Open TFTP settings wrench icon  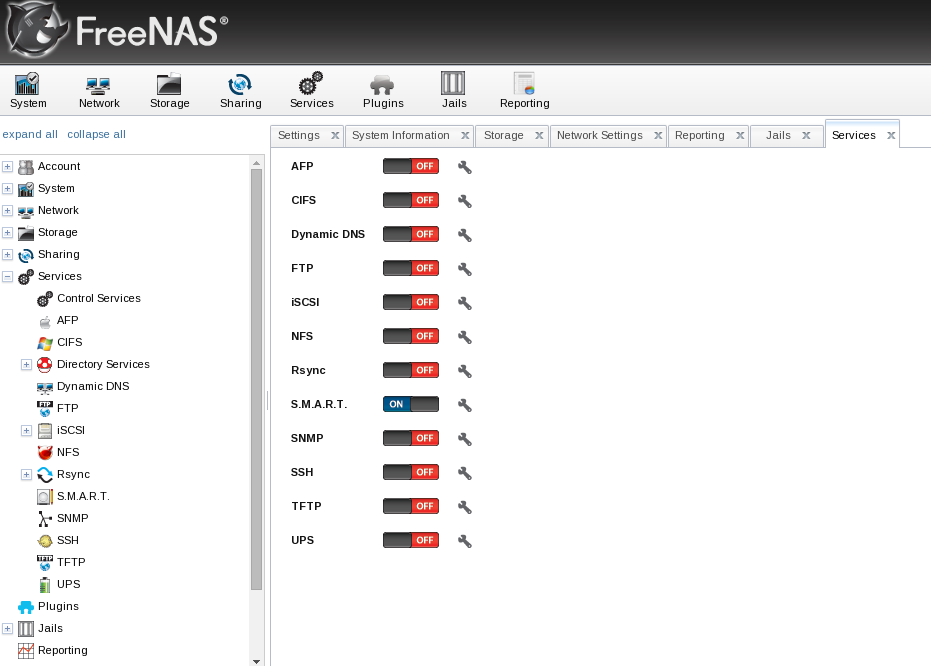point(464,507)
